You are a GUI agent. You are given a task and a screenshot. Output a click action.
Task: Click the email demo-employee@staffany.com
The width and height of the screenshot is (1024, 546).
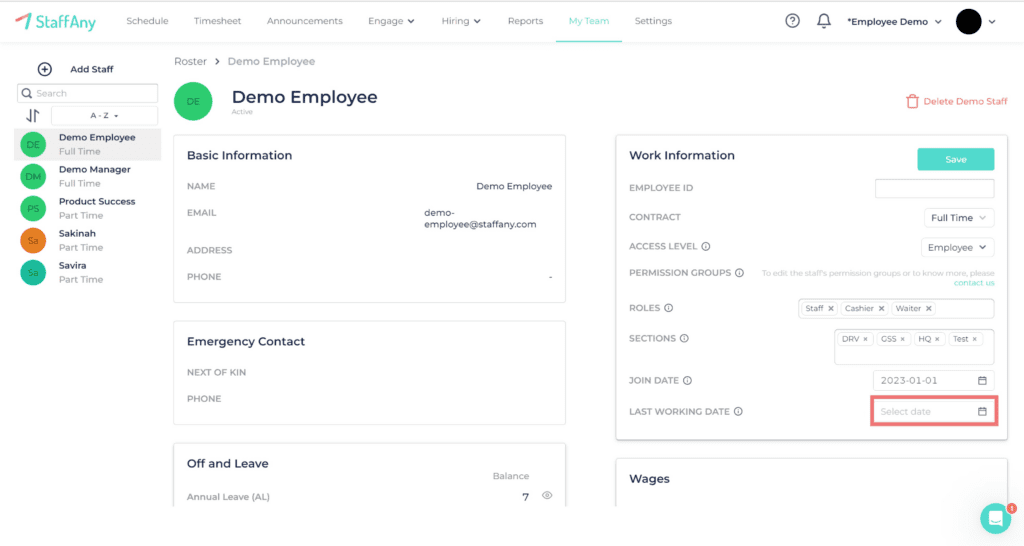coord(480,218)
